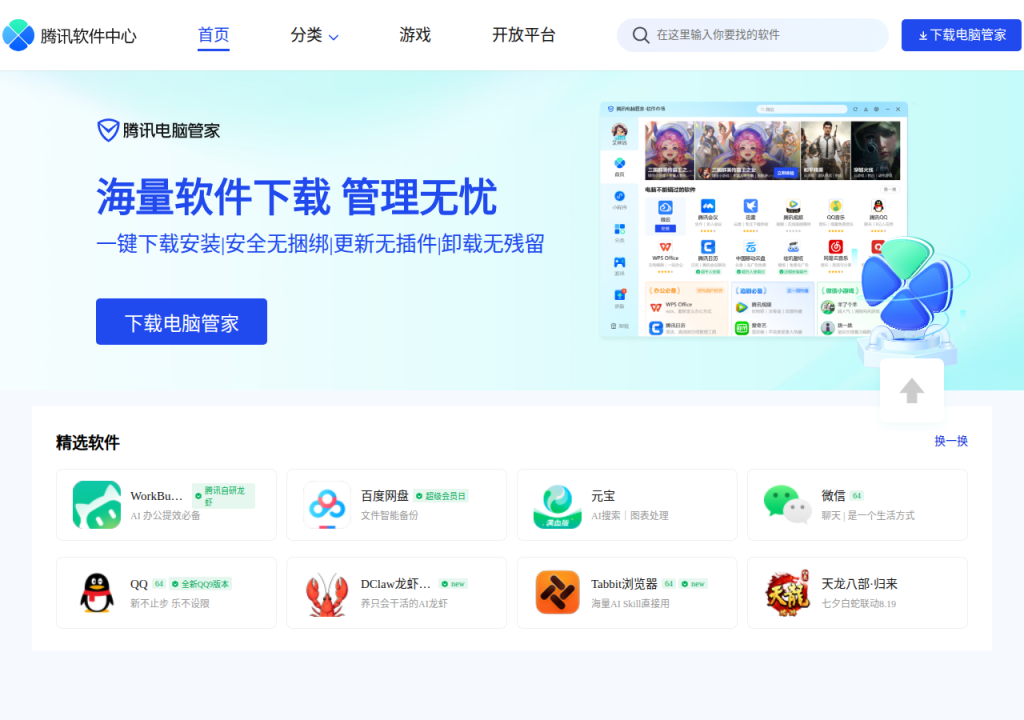This screenshot has height=720, width=1024.
Task: Click the 换一换 refresh link
Action: [951, 441]
